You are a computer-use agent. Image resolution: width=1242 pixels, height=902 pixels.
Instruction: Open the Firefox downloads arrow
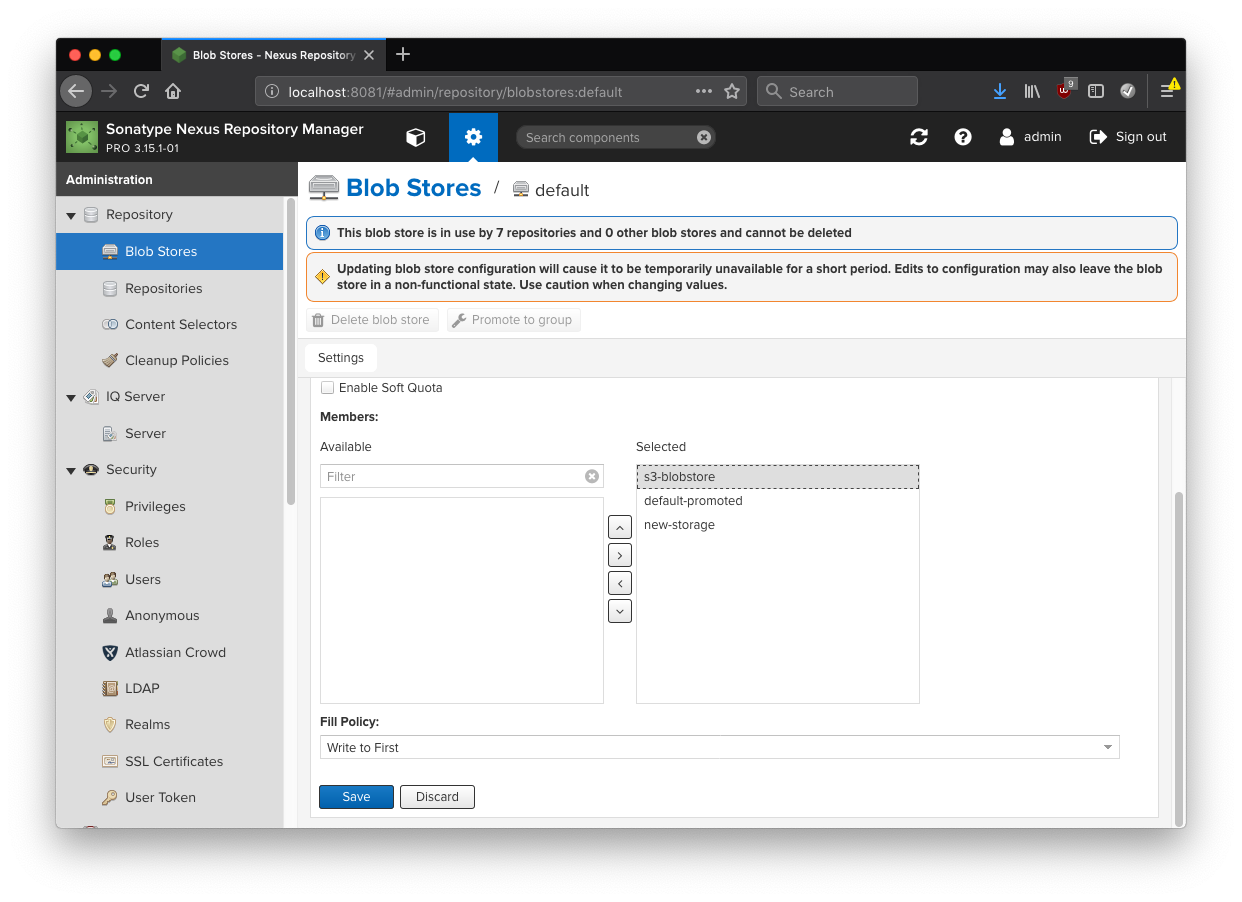coord(999,91)
